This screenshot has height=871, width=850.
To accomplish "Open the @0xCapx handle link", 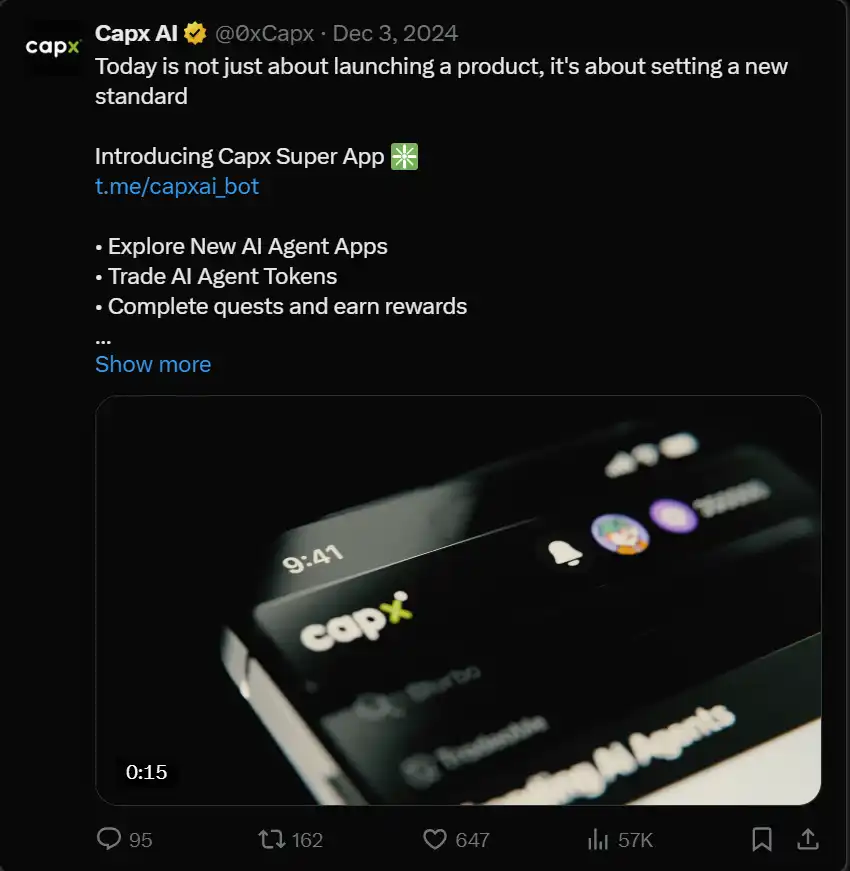I will pyautogui.click(x=263, y=34).
